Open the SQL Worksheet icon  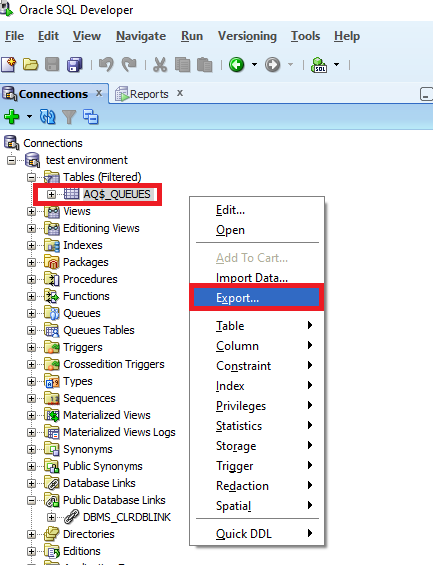click(x=319, y=65)
